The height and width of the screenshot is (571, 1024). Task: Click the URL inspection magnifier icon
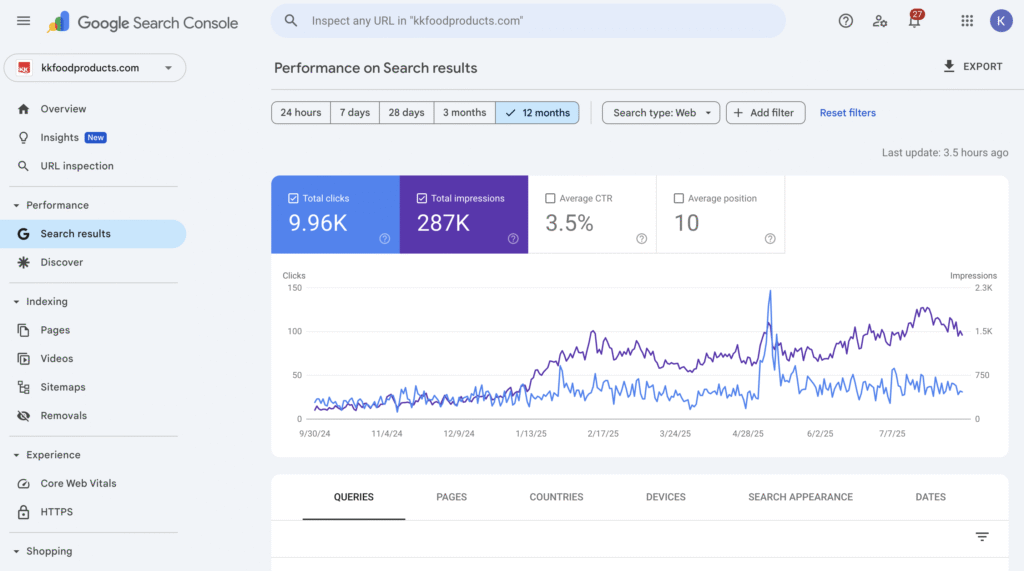(24, 166)
